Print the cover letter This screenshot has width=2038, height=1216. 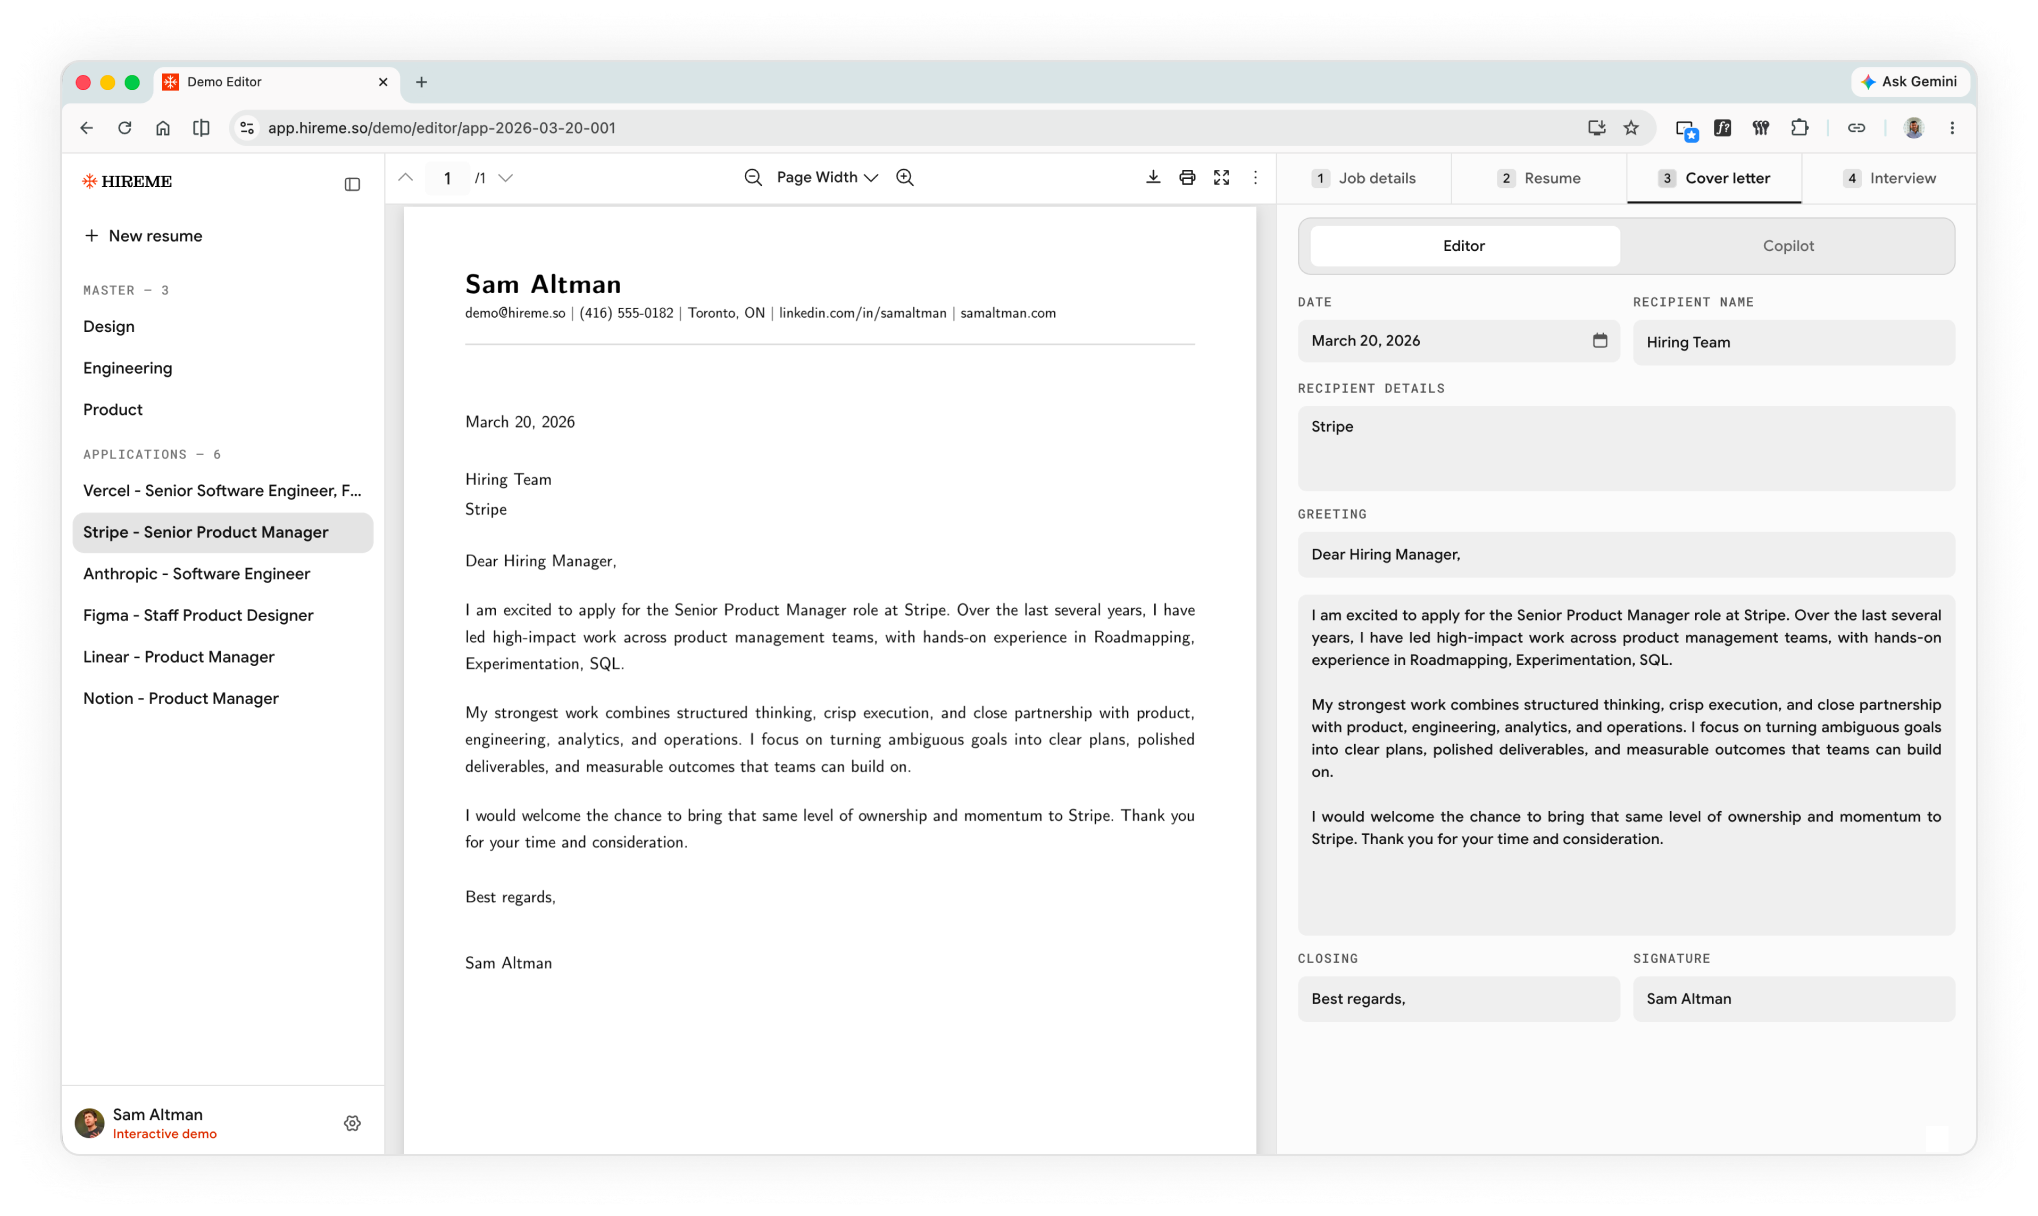(1187, 177)
